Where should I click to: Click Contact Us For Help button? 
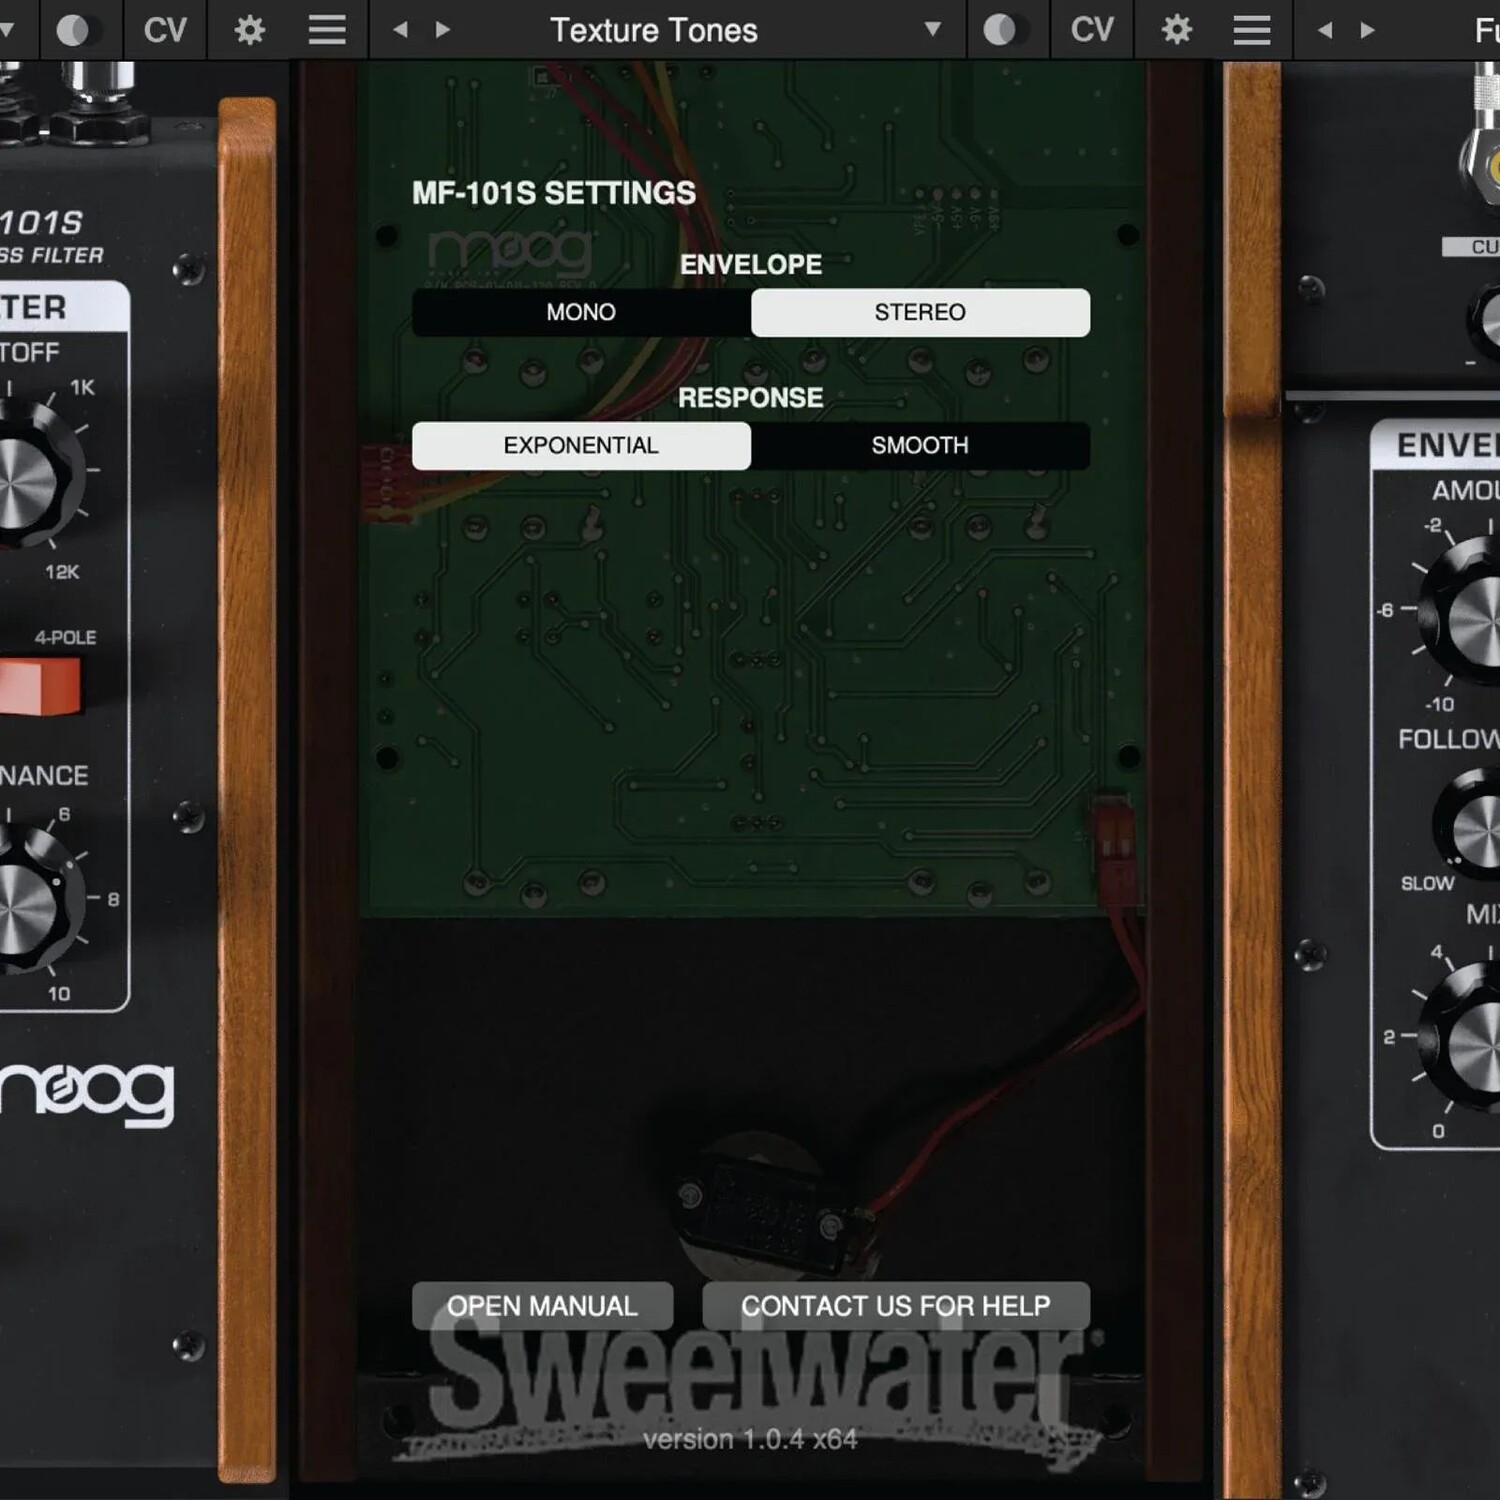[896, 1305]
